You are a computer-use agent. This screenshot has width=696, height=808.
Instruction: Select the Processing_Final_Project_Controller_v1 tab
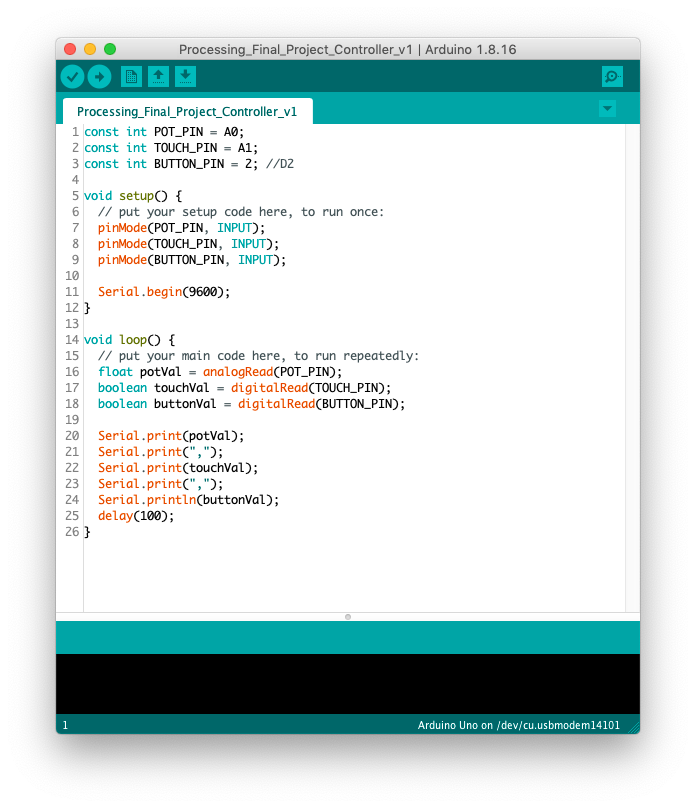(x=188, y=111)
